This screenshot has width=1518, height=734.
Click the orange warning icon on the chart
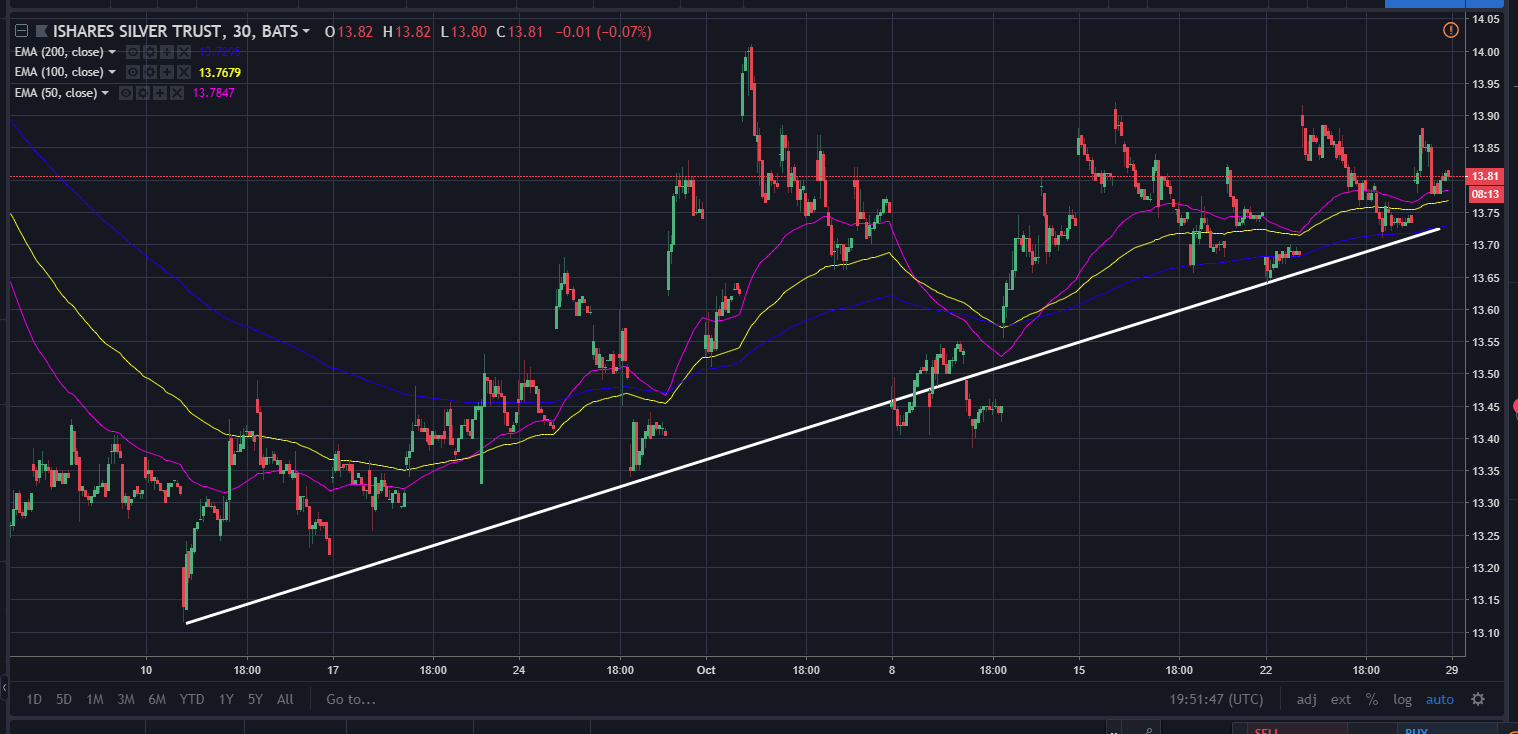click(x=1450, y=31)
